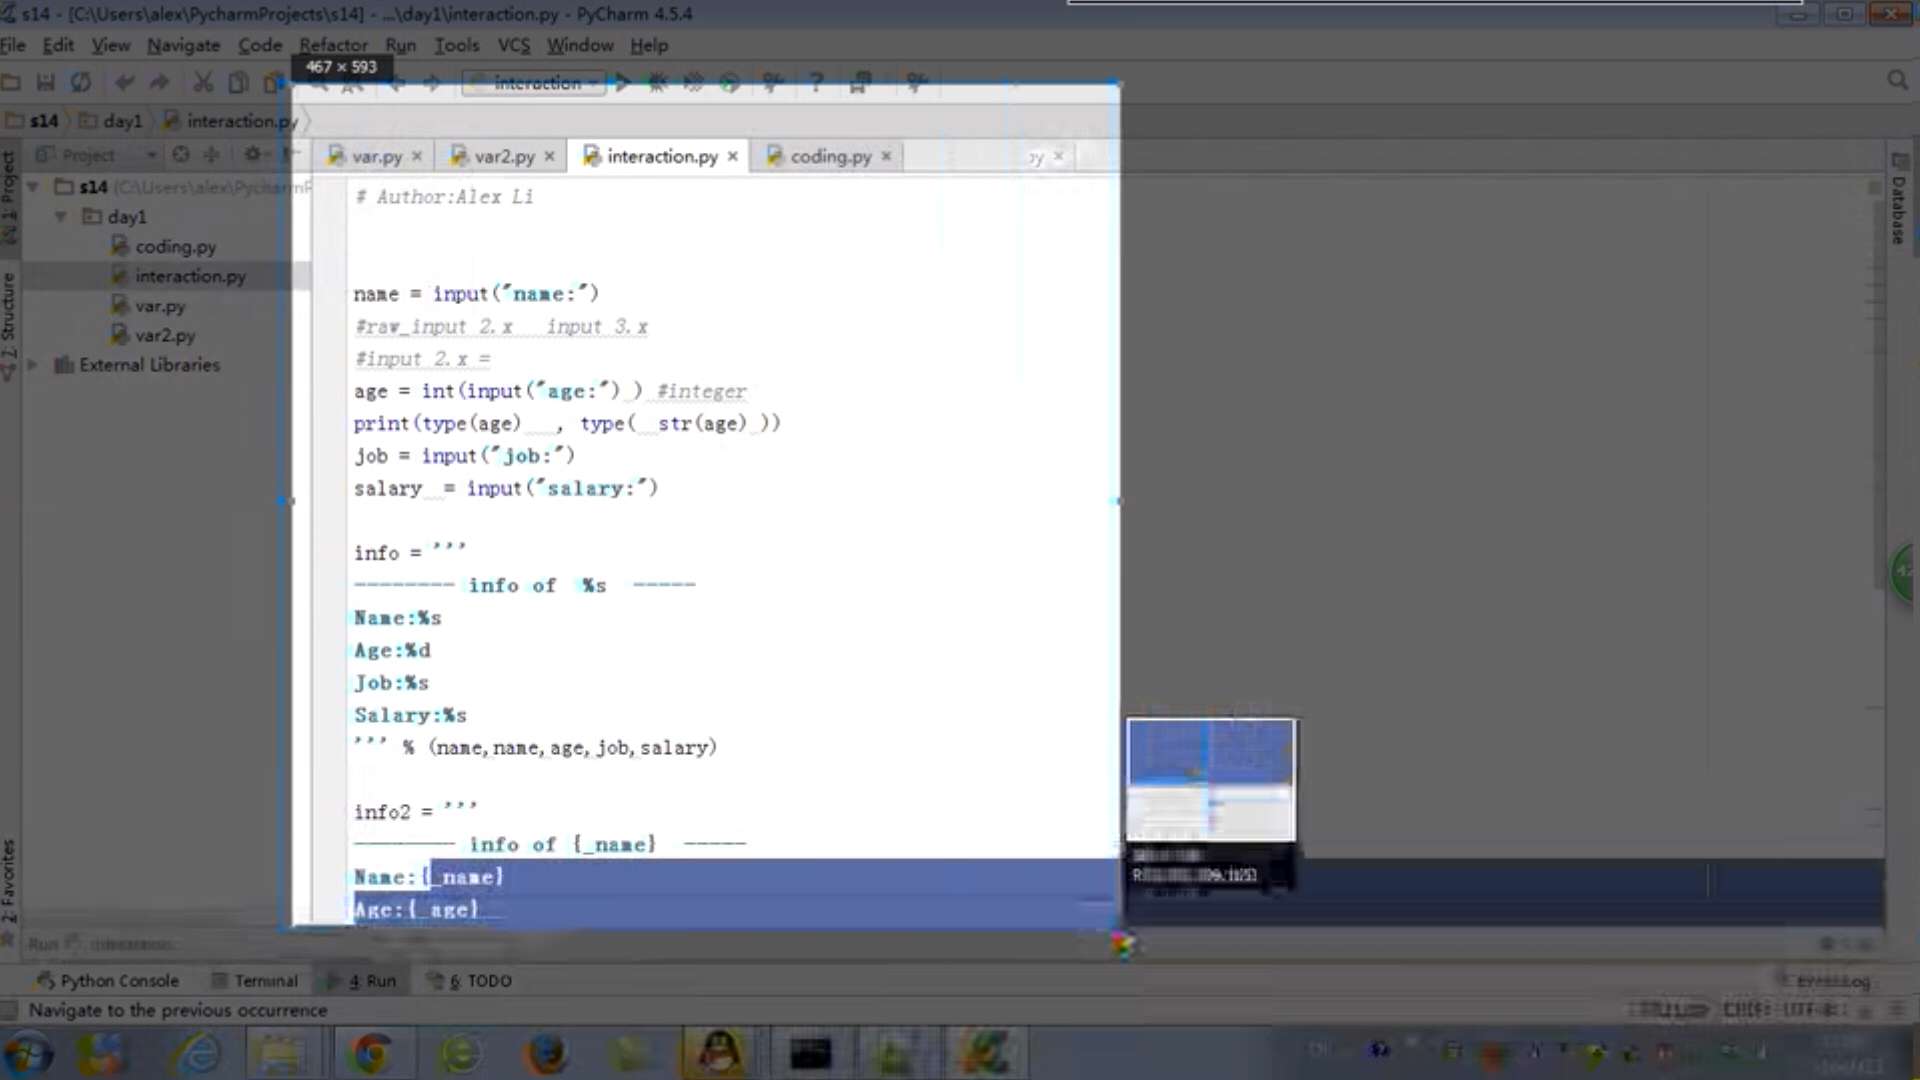Expand the External Libraries node

[x=33, y=365]
